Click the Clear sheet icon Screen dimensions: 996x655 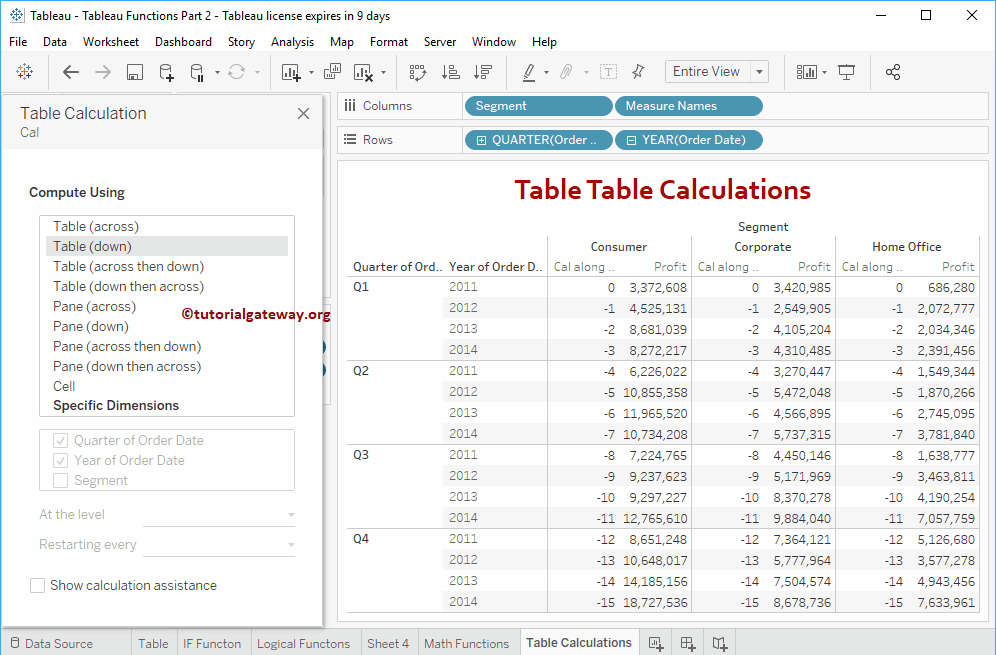tap(363, 72)
